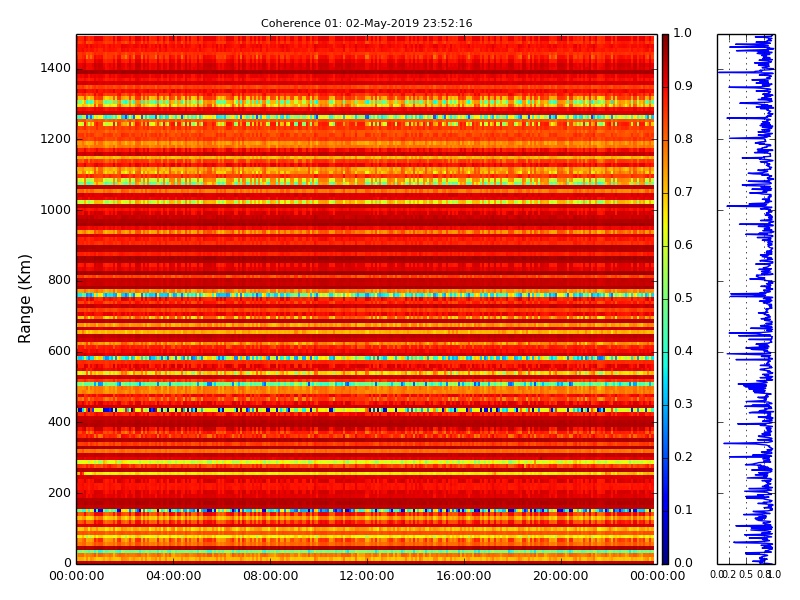Image resolution: width=800 pixels, height=600 pixels.
Task: Click the 1400 range tick label
Action: click(x=56, y=68)
